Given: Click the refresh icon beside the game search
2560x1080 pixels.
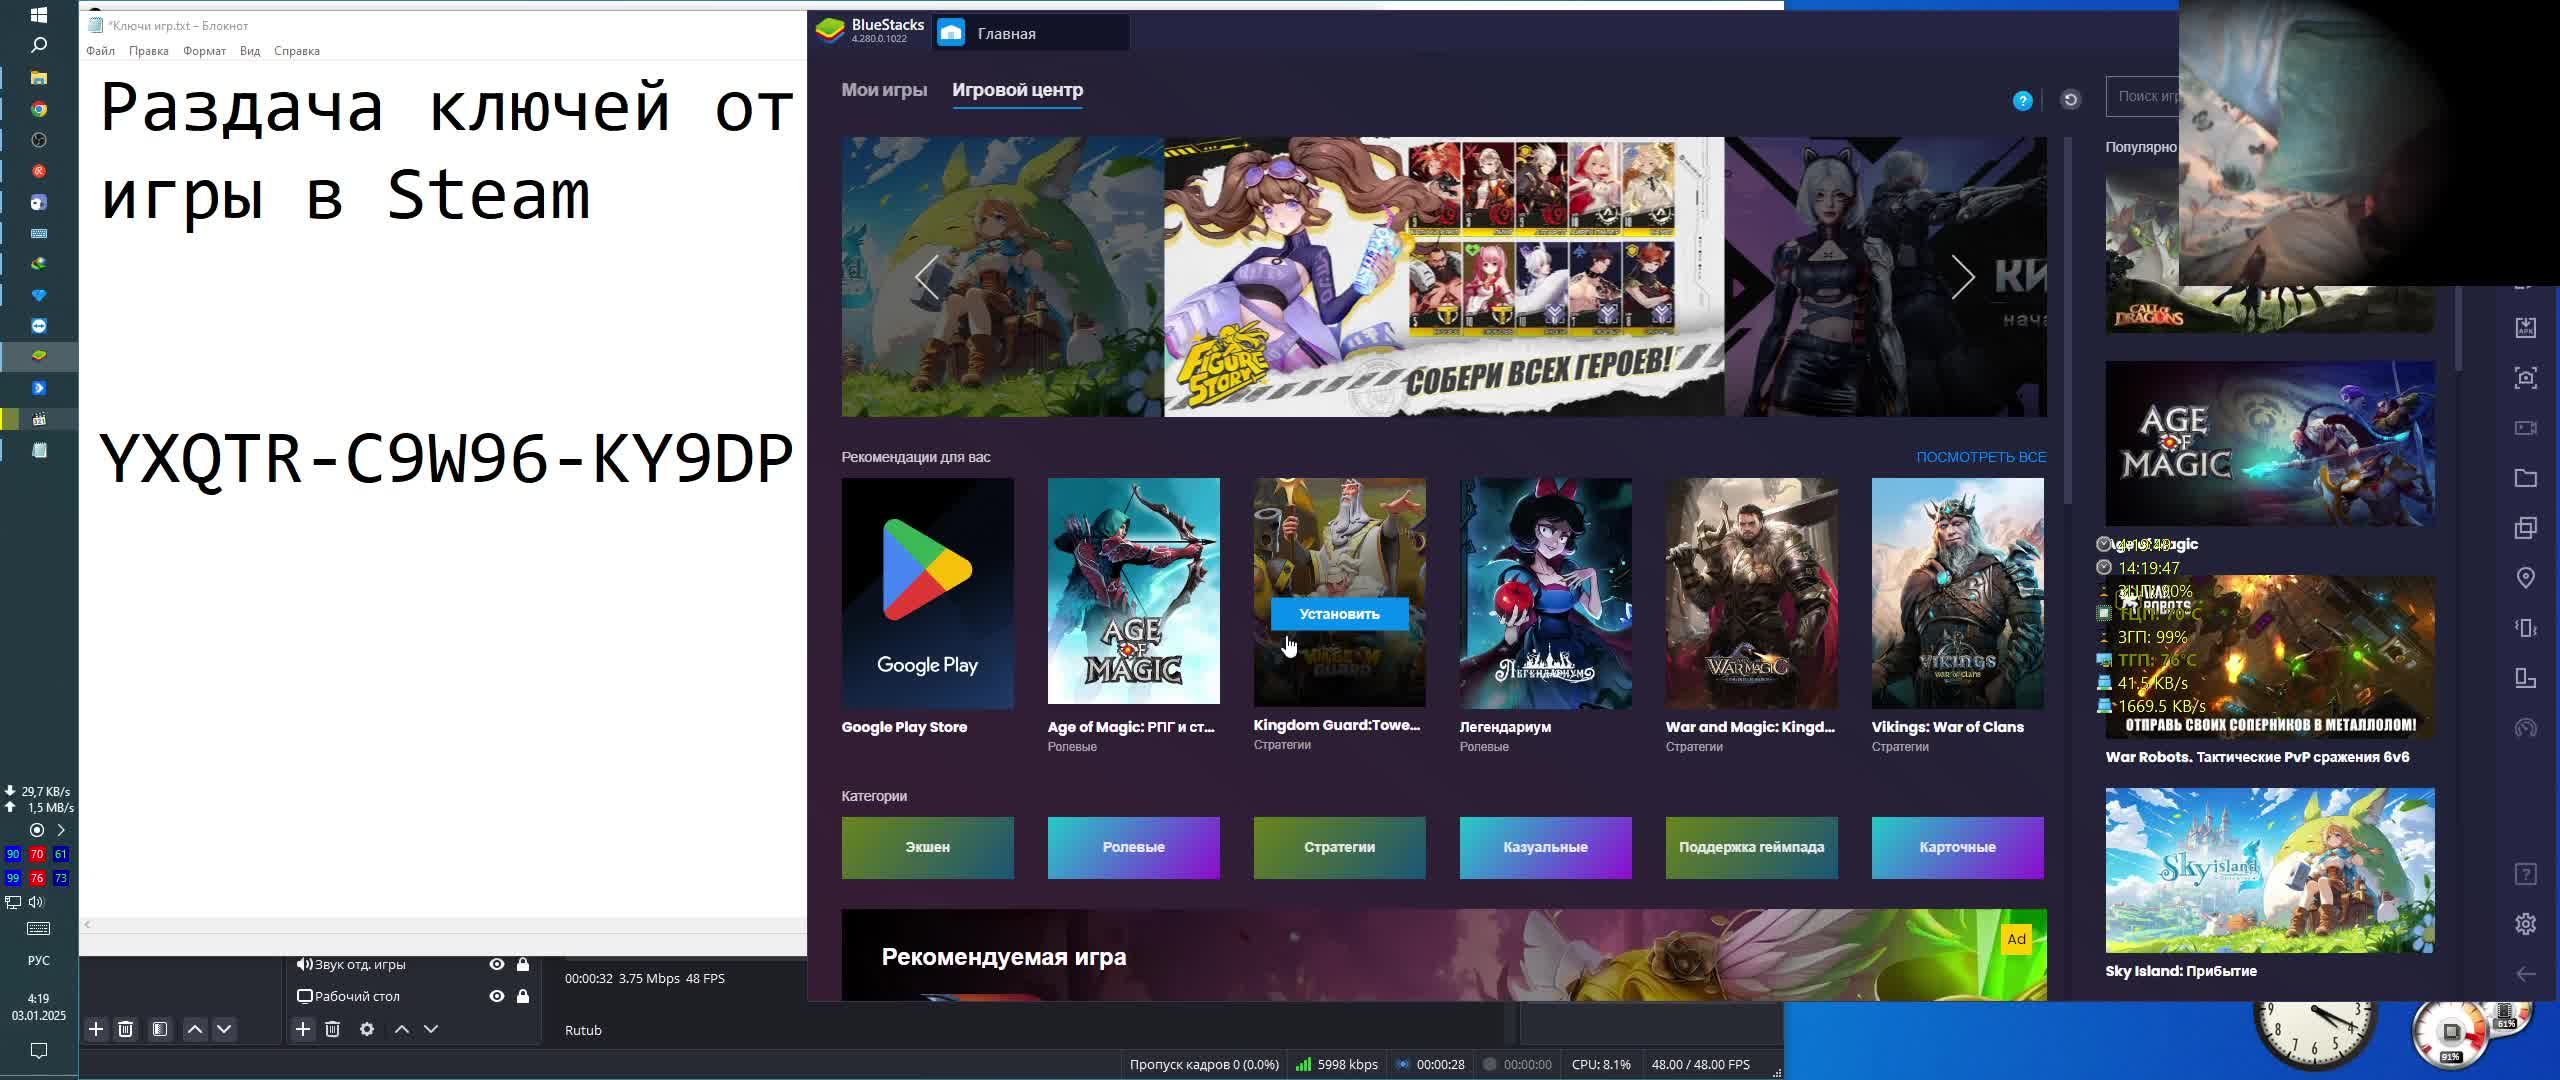Looking at the screenshot, I should click(2070, 99).
